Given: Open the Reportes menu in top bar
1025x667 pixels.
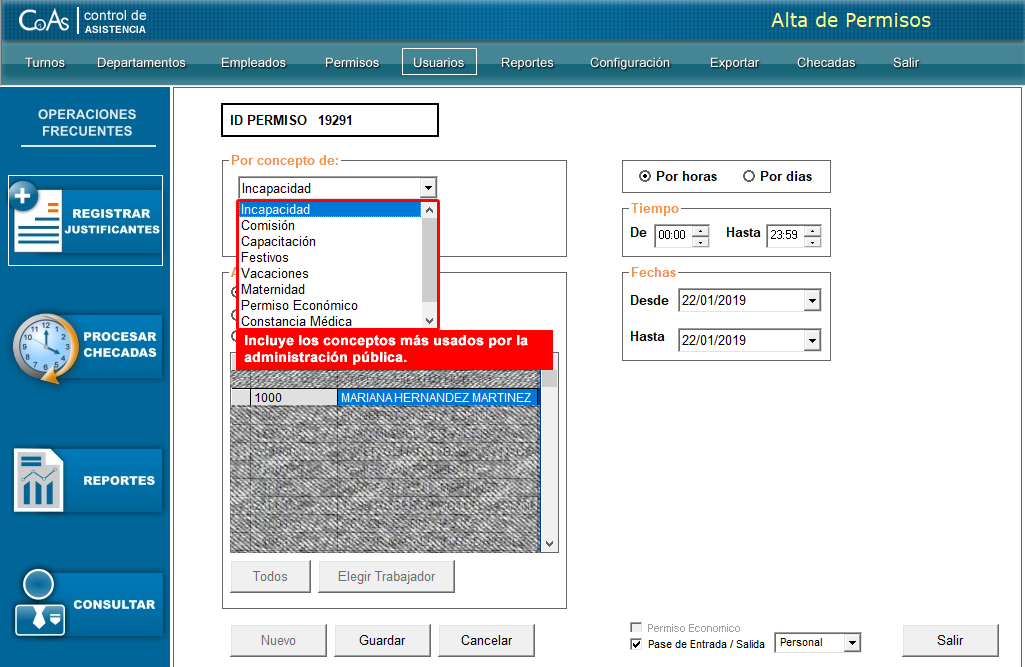Looking at the screenshot, I should (527, 62).
